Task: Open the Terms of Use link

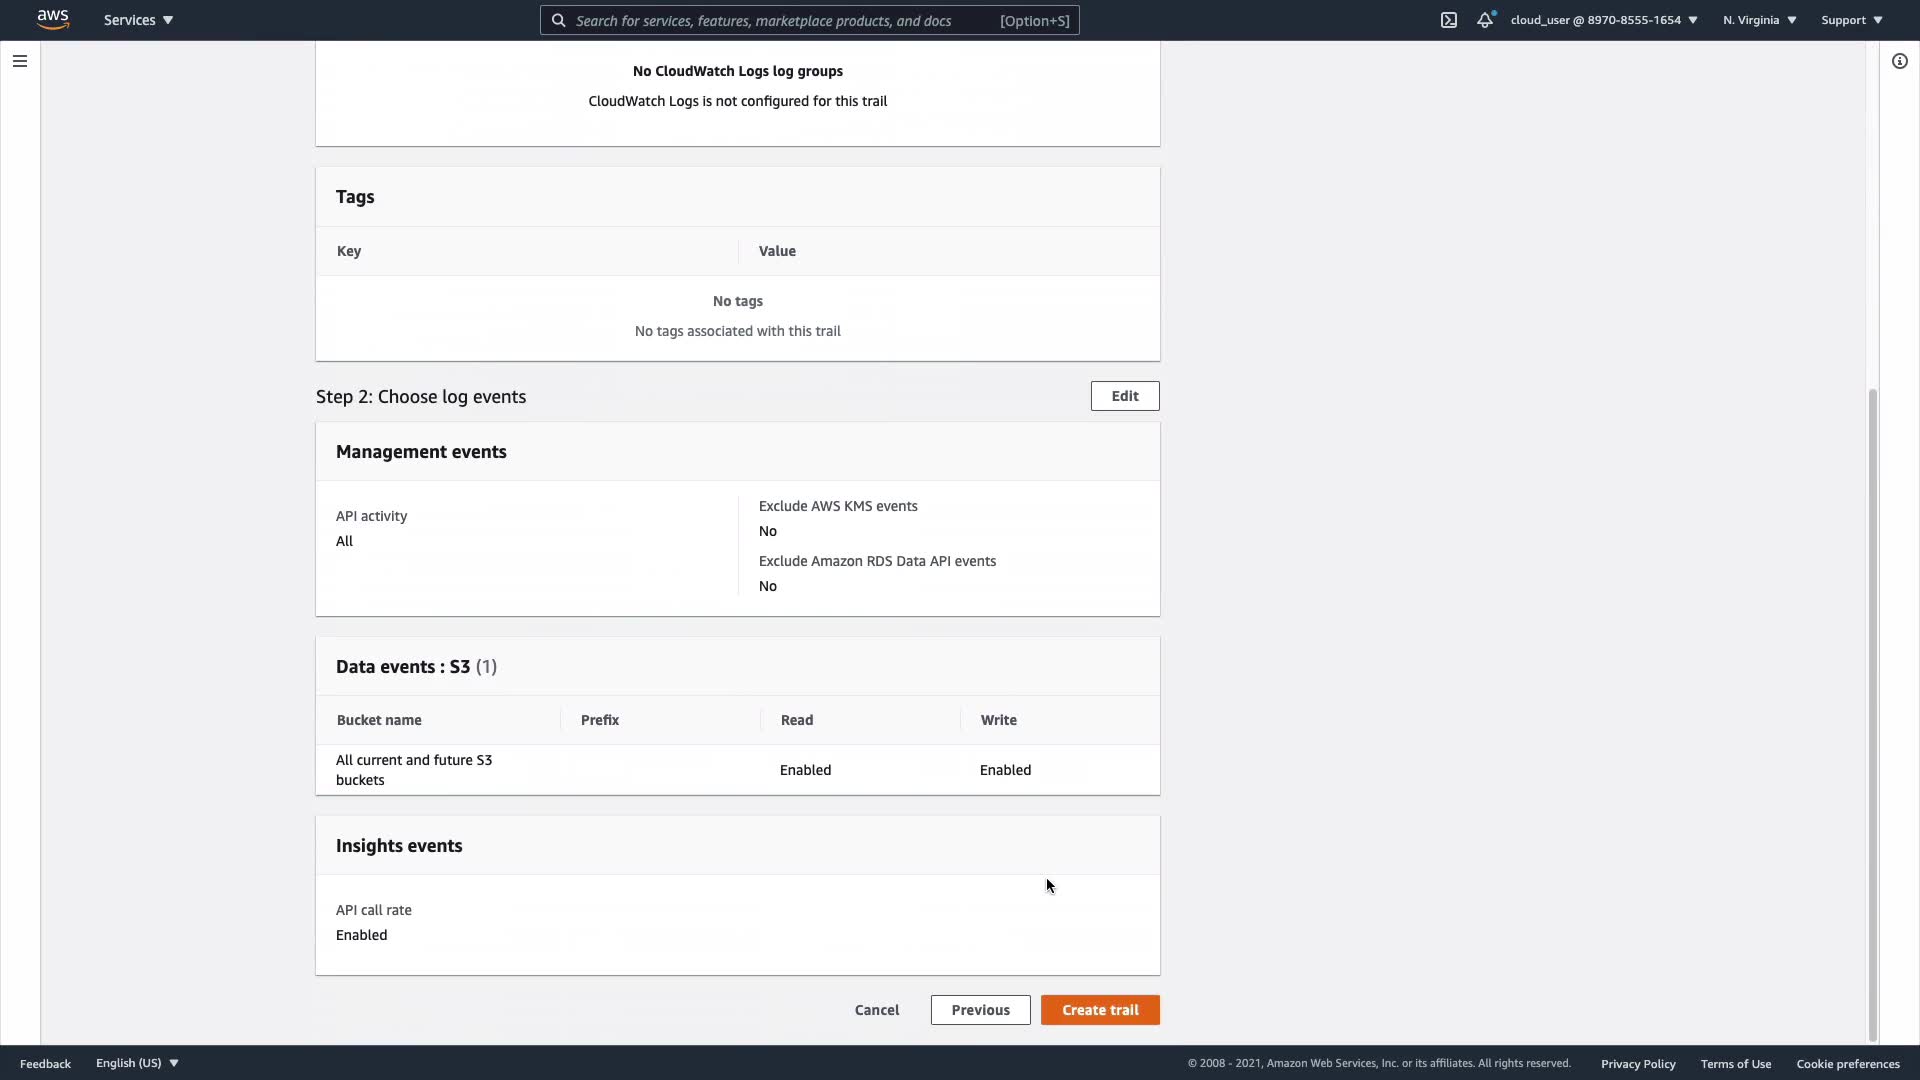Action: coord(1735,1063)
